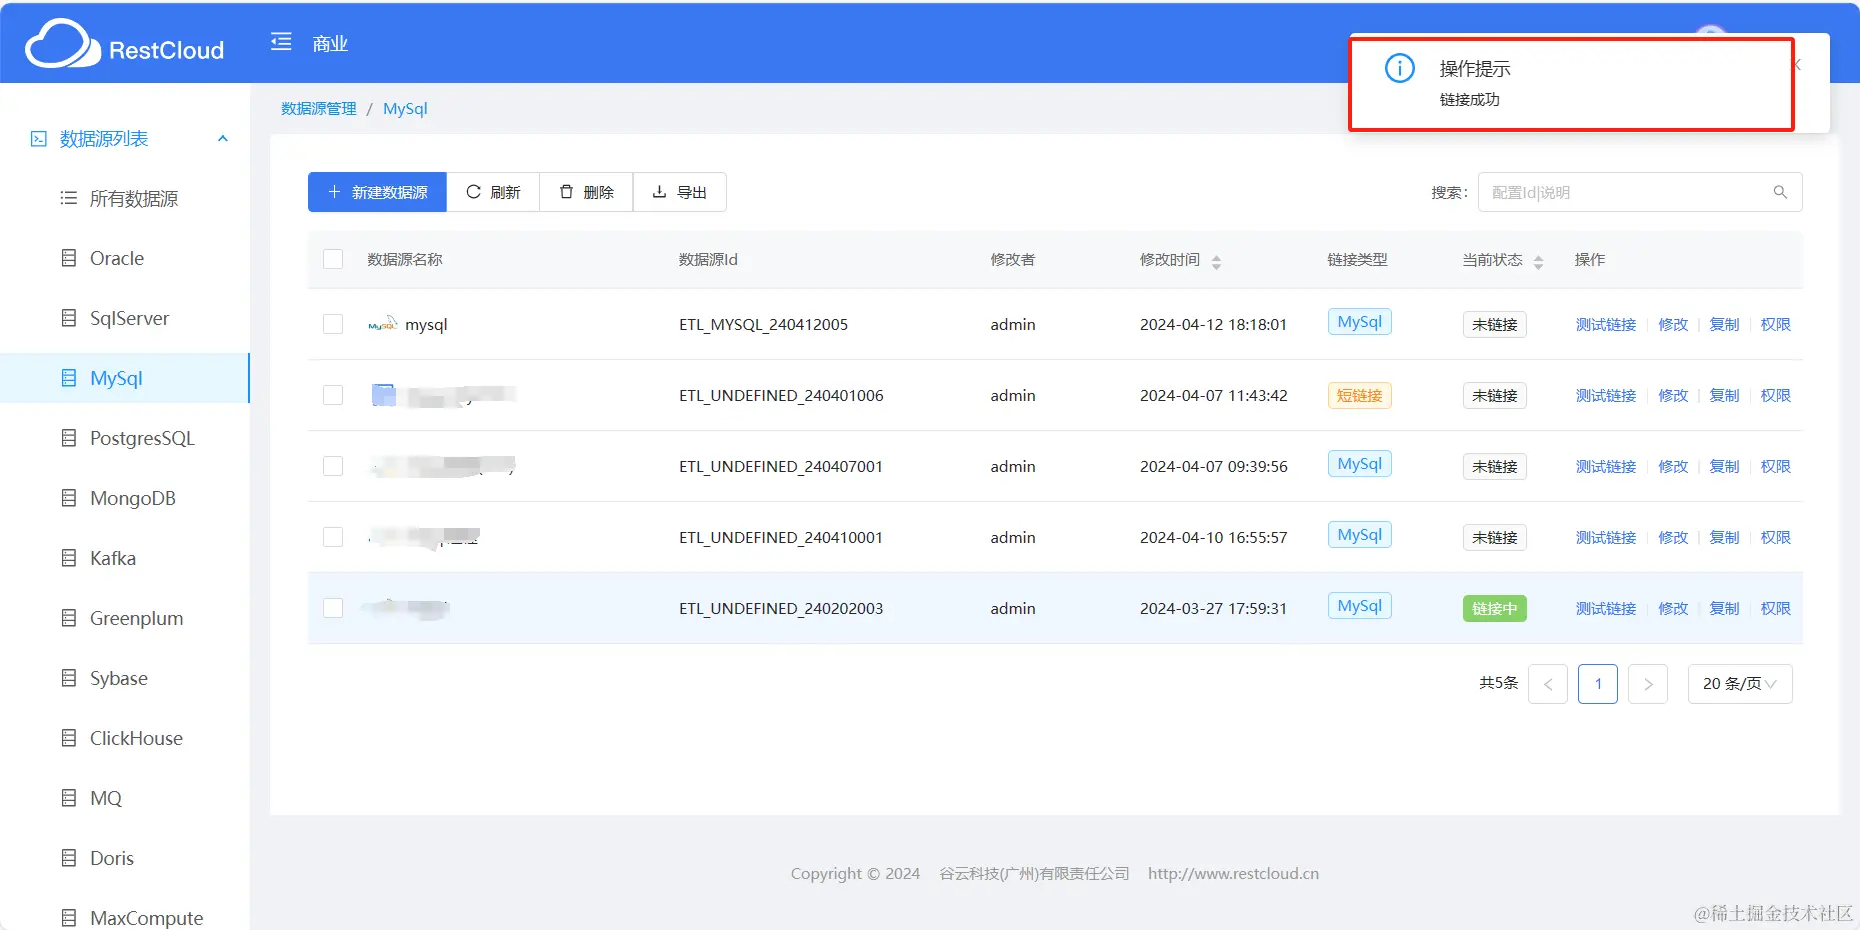Click the MySql breadcrumb item

pyautogui.click(x=405, y=108)
